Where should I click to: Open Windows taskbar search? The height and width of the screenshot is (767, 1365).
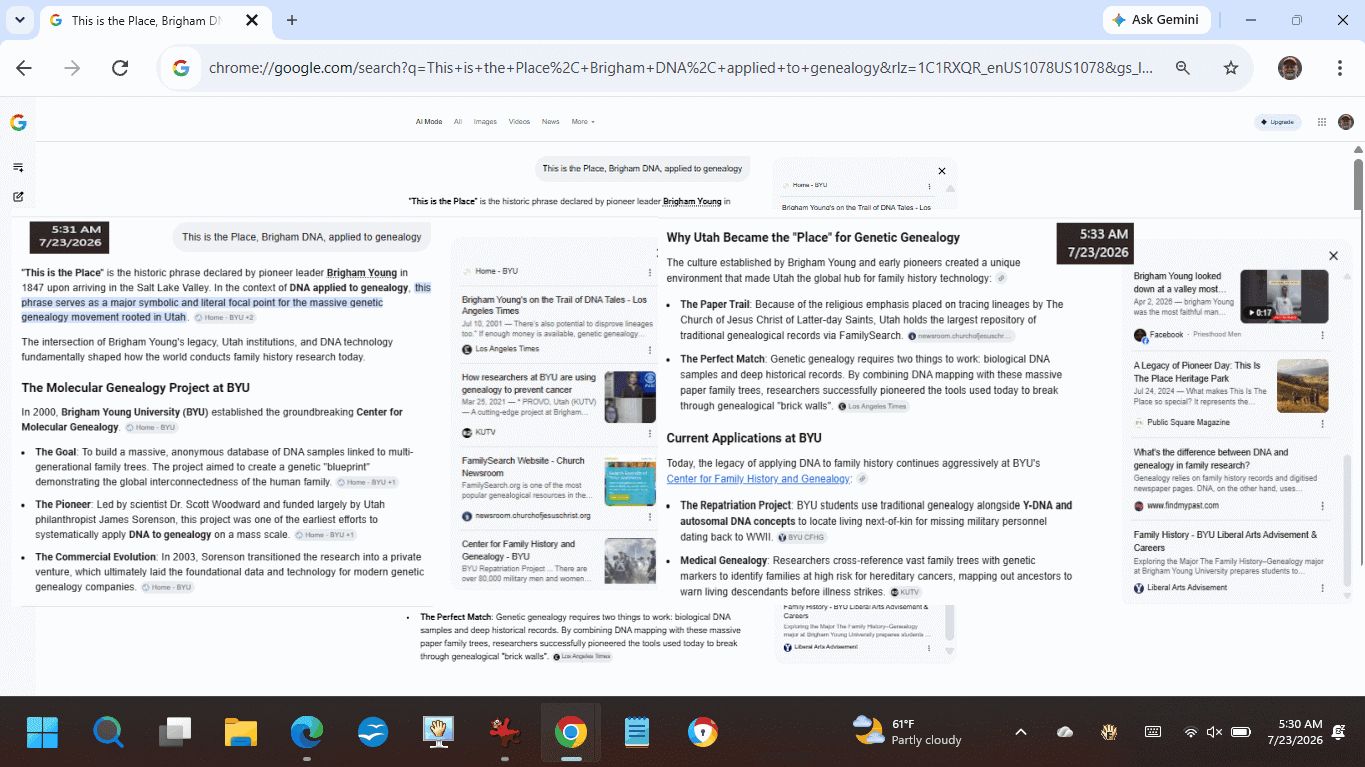[x=108, y=733]
